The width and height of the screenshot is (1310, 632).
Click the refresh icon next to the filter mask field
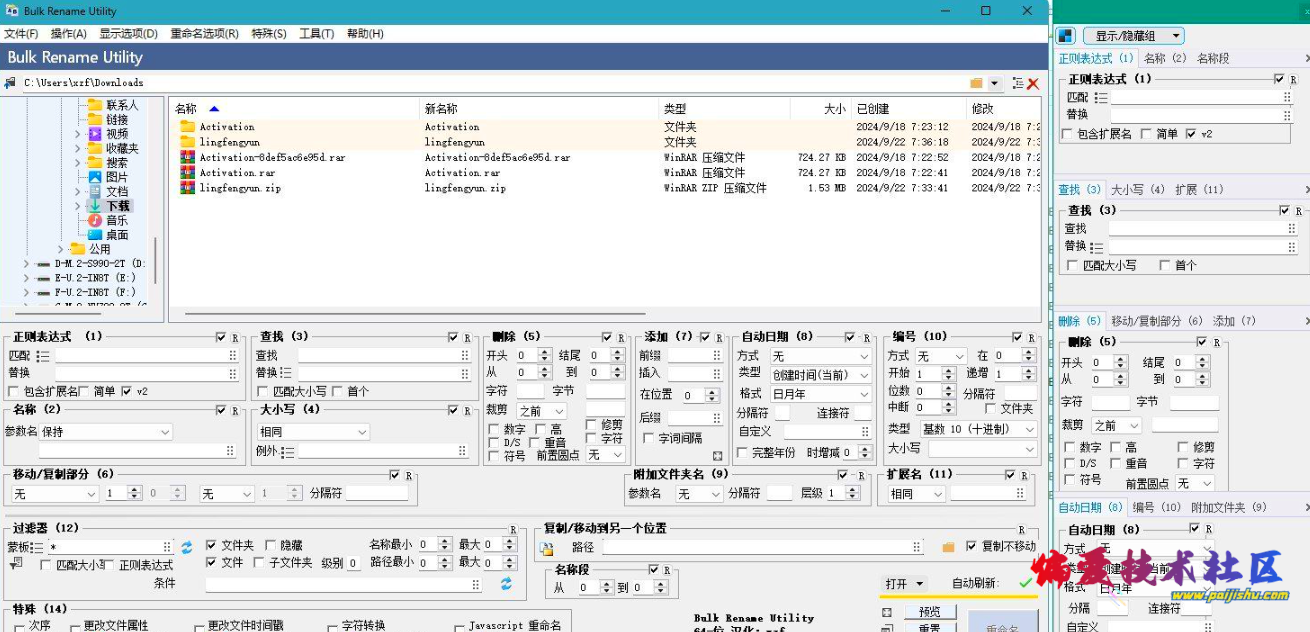tap(186, 547)
